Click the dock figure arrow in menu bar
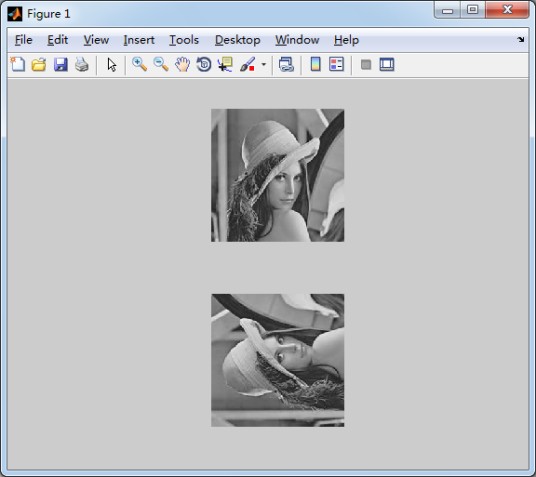 point(521,39)
